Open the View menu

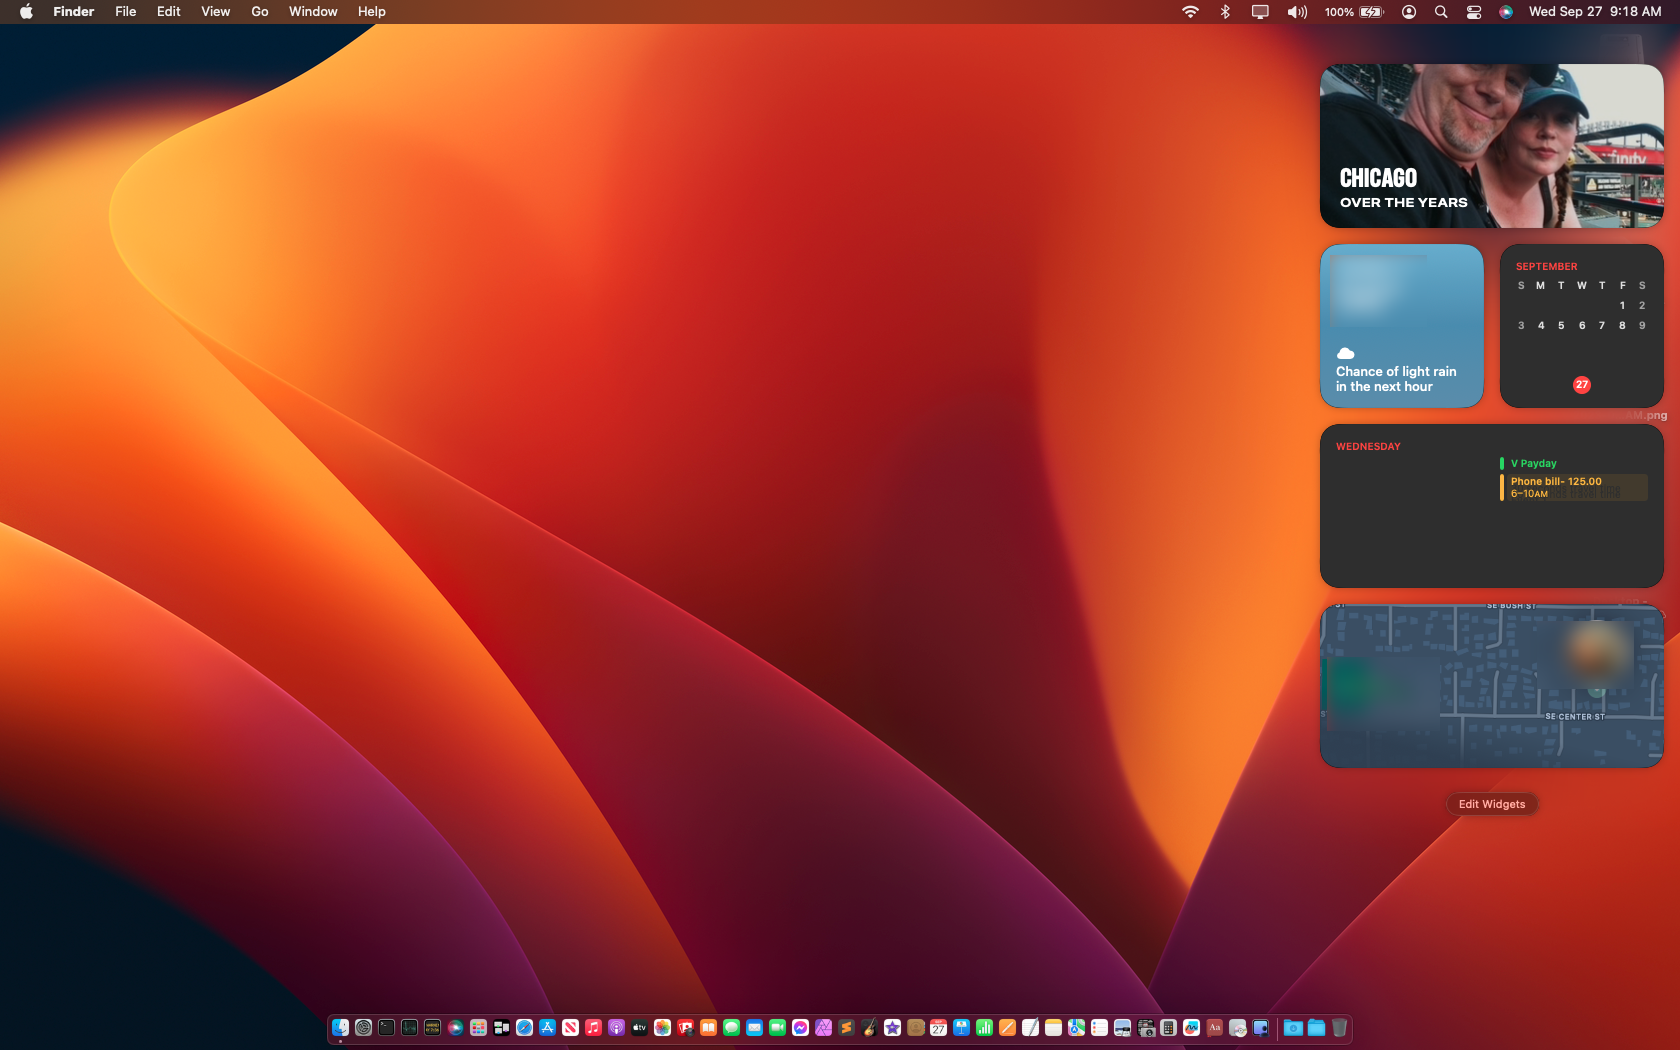point(215,11)
